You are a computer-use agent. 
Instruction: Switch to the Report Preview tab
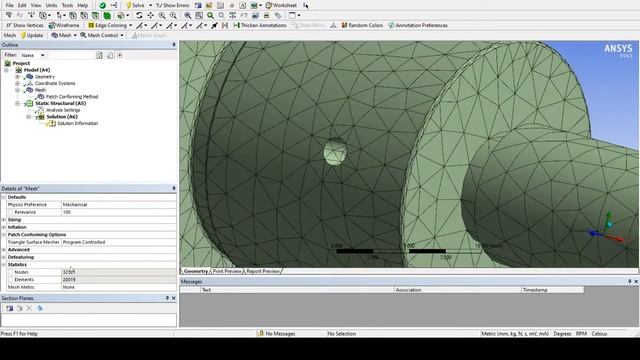263,271
